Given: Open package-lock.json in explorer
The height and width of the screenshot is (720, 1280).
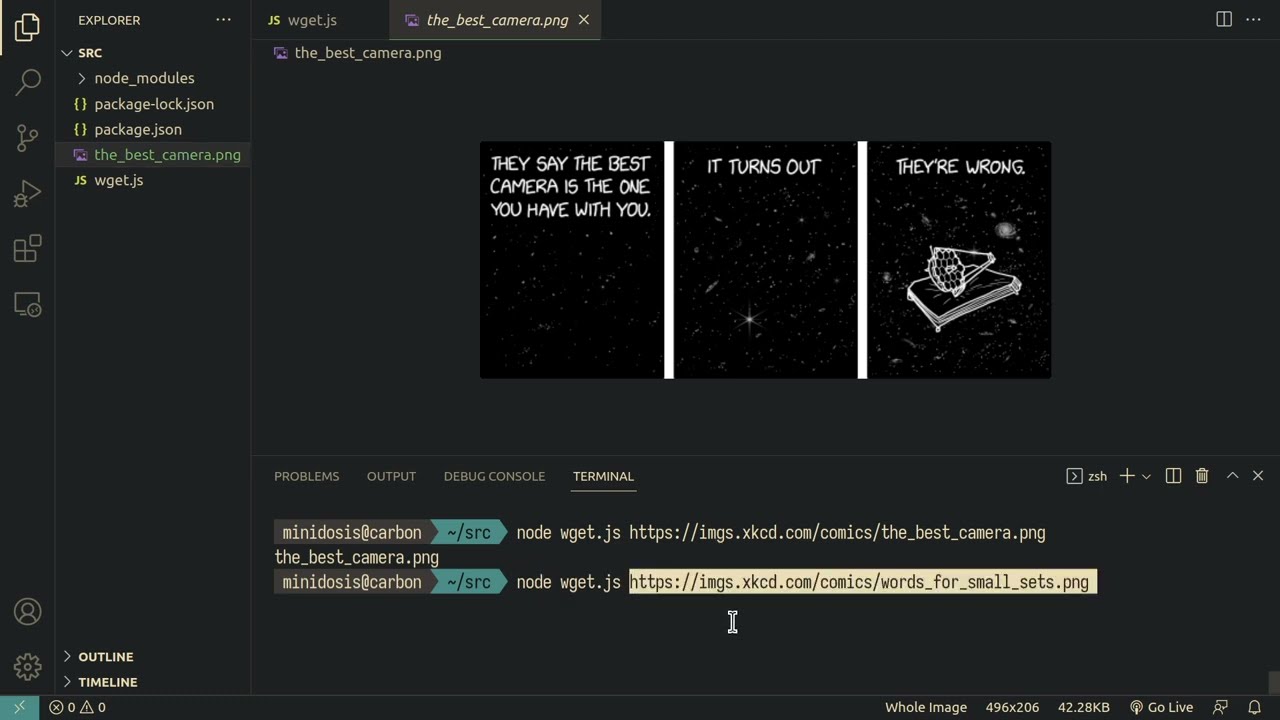Looking at the screenshot, I should [x=153, y=104].
